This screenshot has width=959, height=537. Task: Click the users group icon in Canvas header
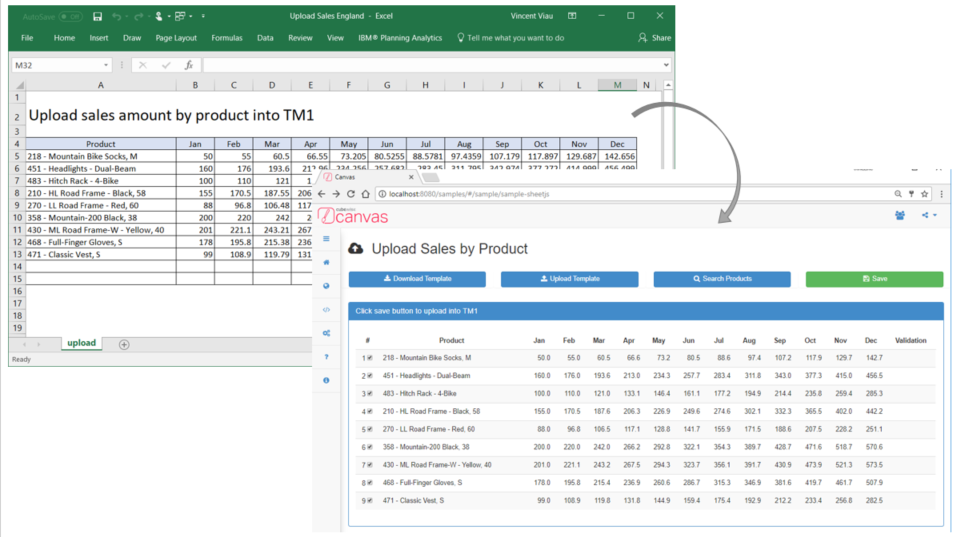point(900,215)
